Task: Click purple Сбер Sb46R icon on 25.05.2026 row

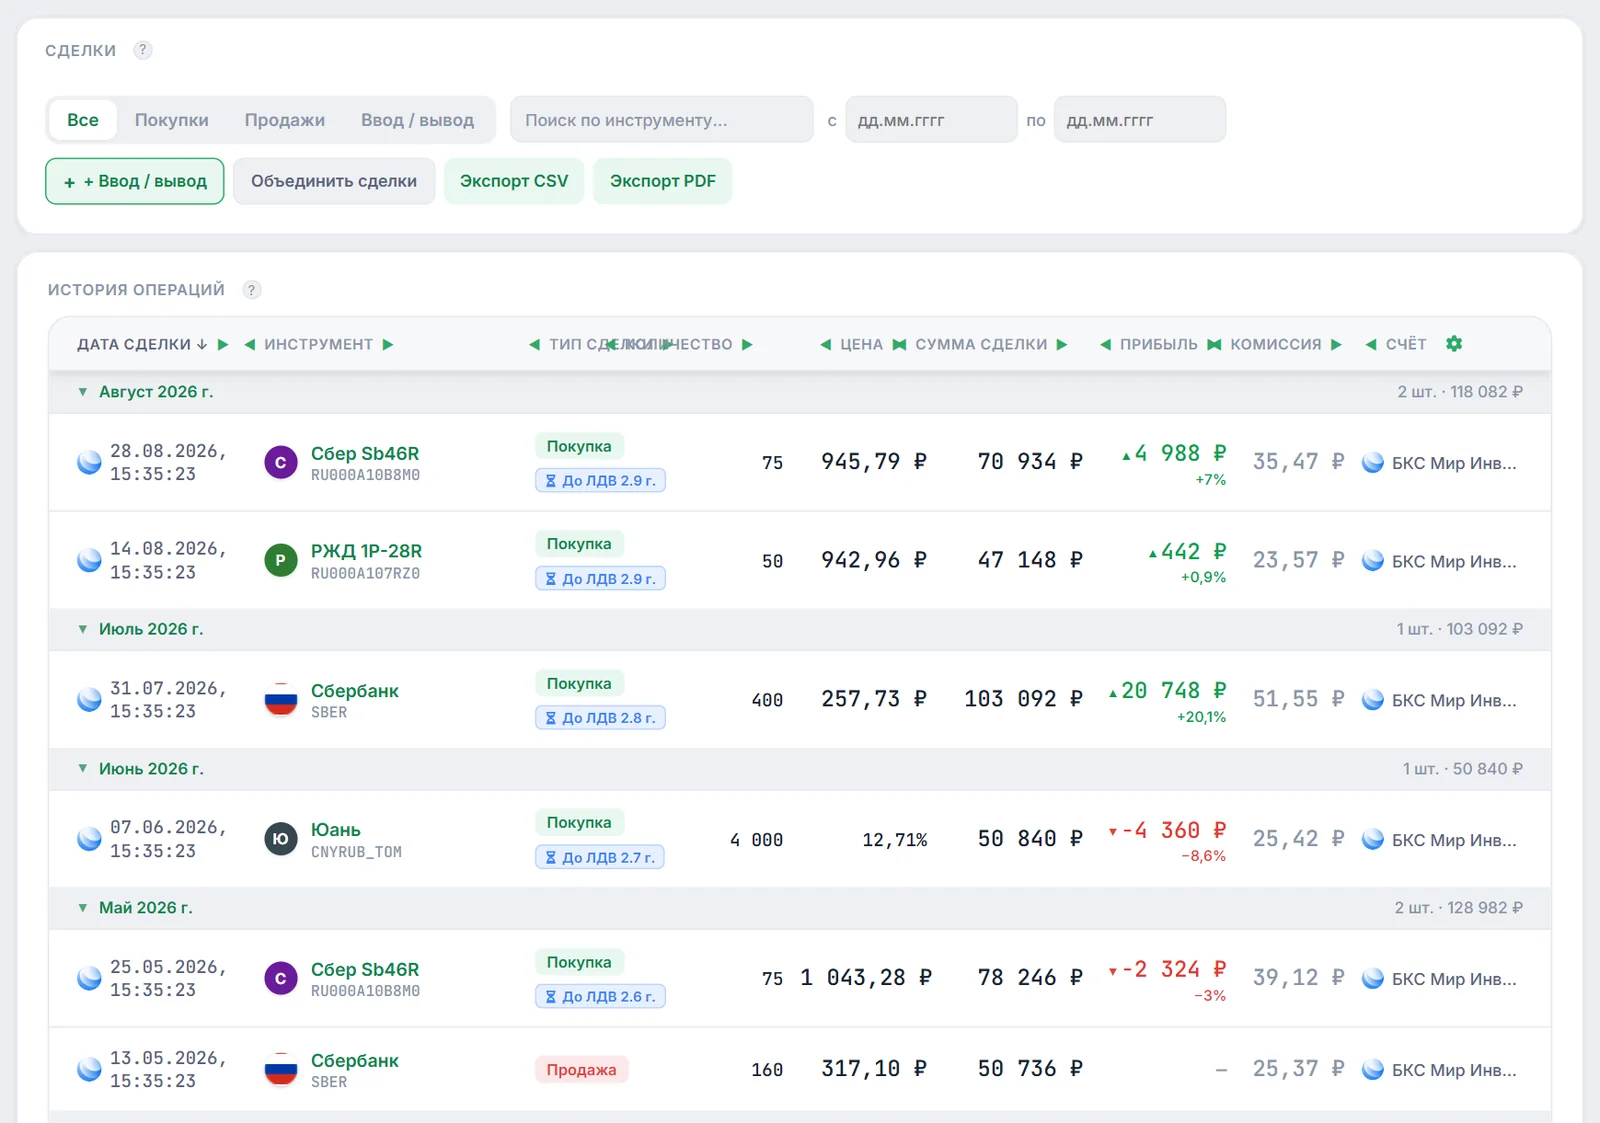Action: tap(281, 979)
